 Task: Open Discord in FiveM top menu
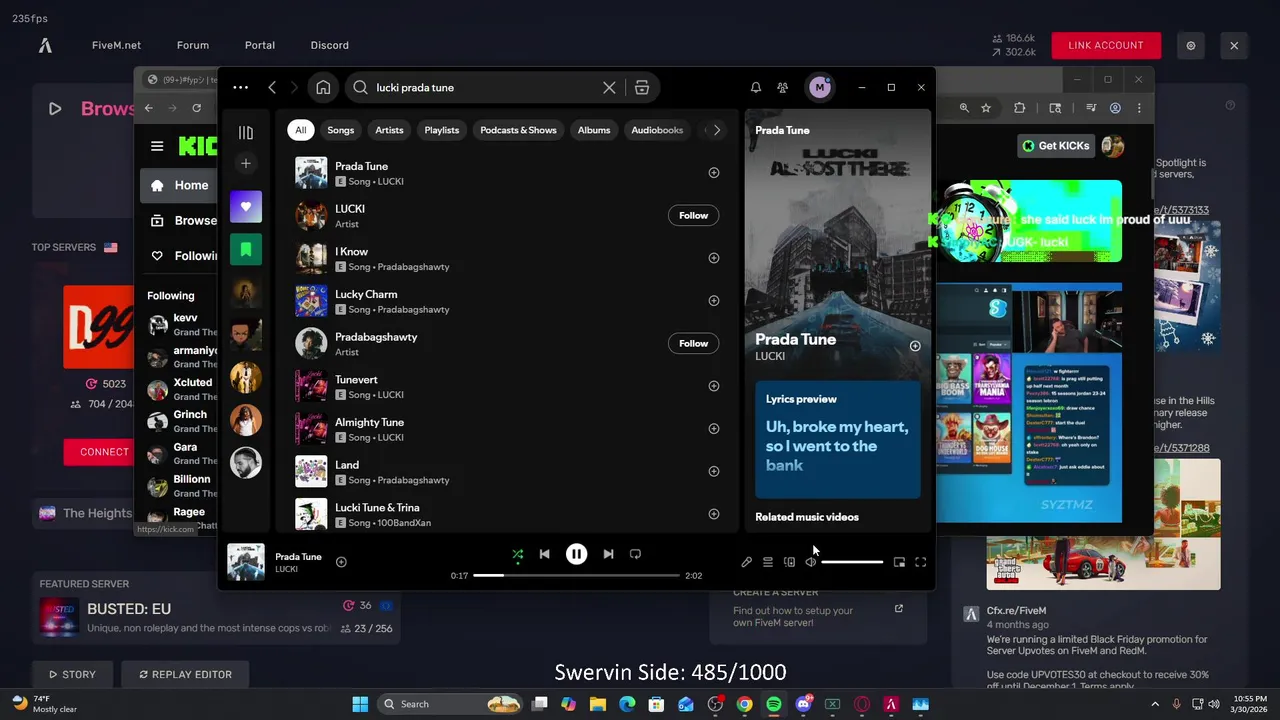tap(330, 45)
